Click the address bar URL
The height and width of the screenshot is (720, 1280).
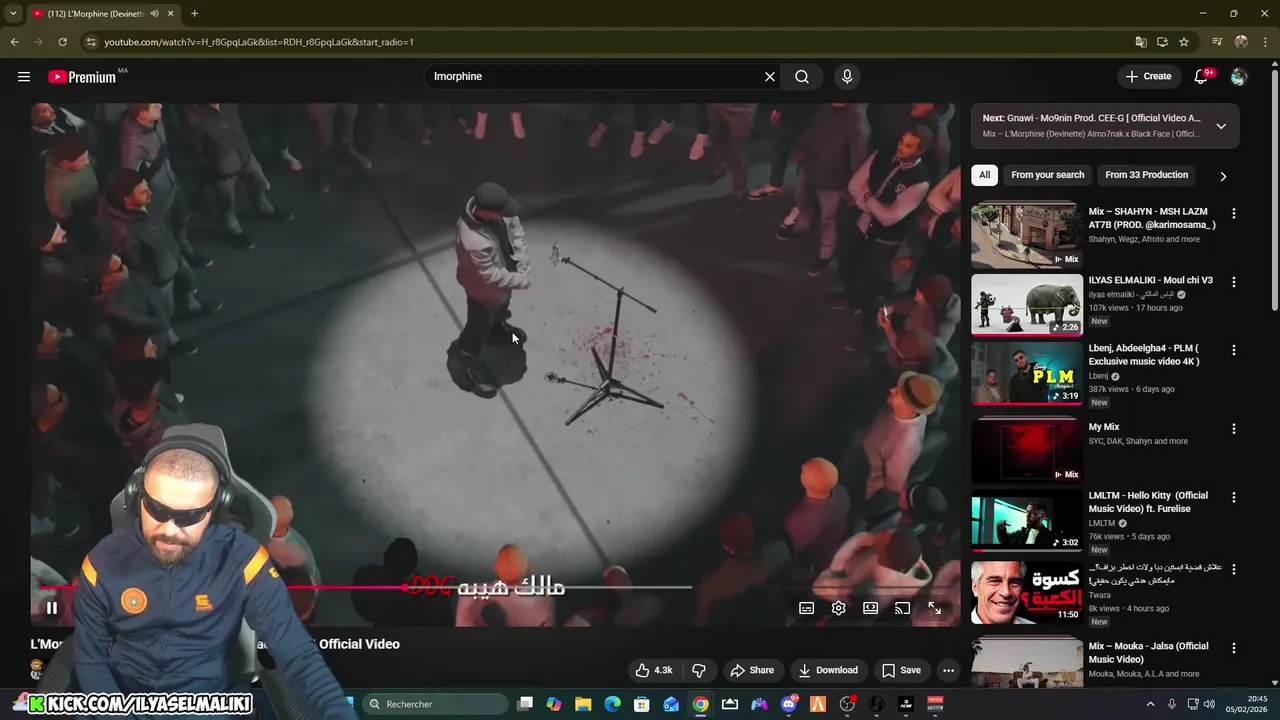[259, 42]
